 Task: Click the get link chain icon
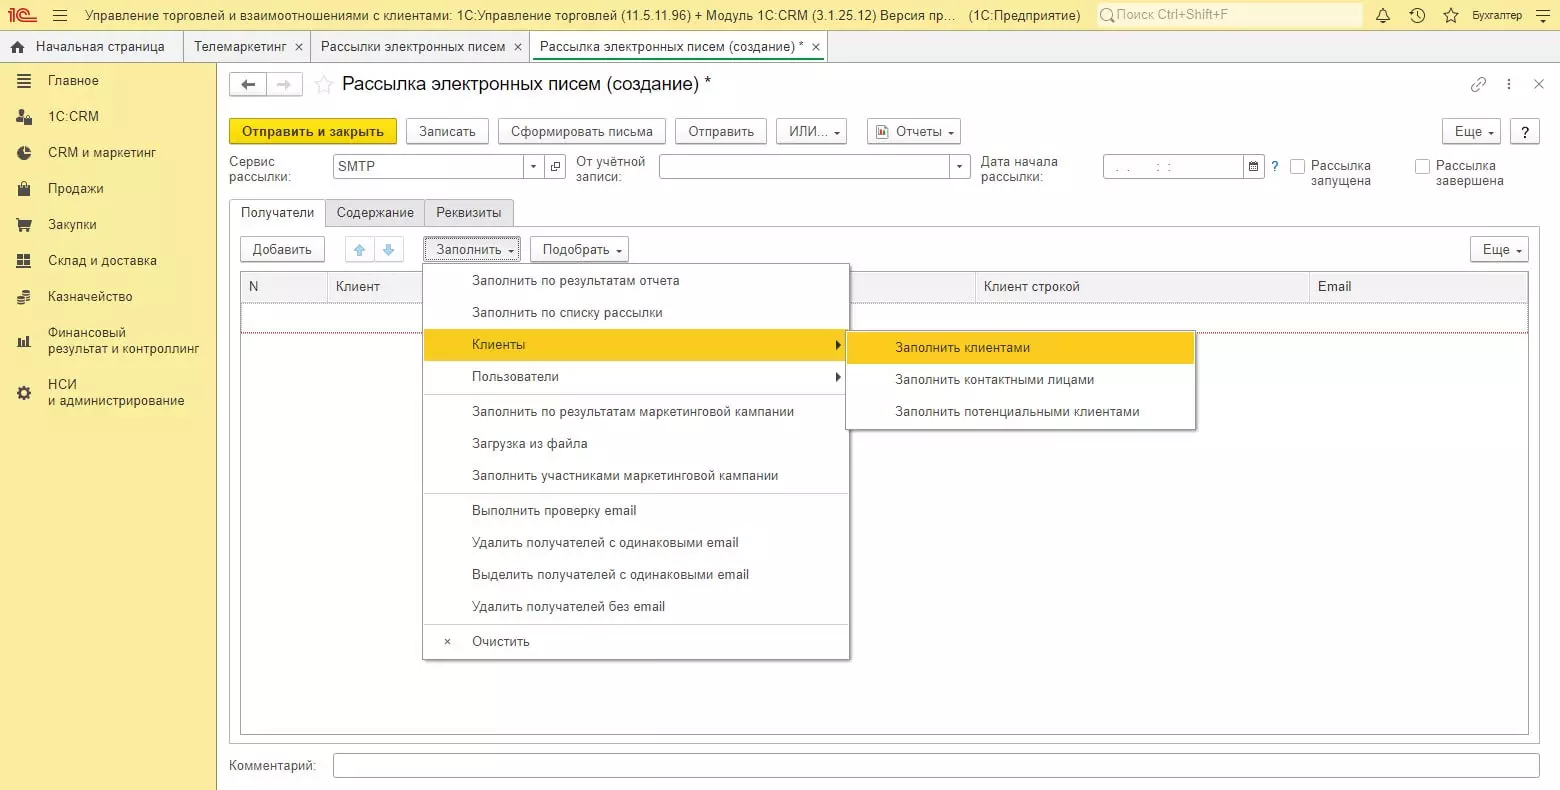(1478, 85)
